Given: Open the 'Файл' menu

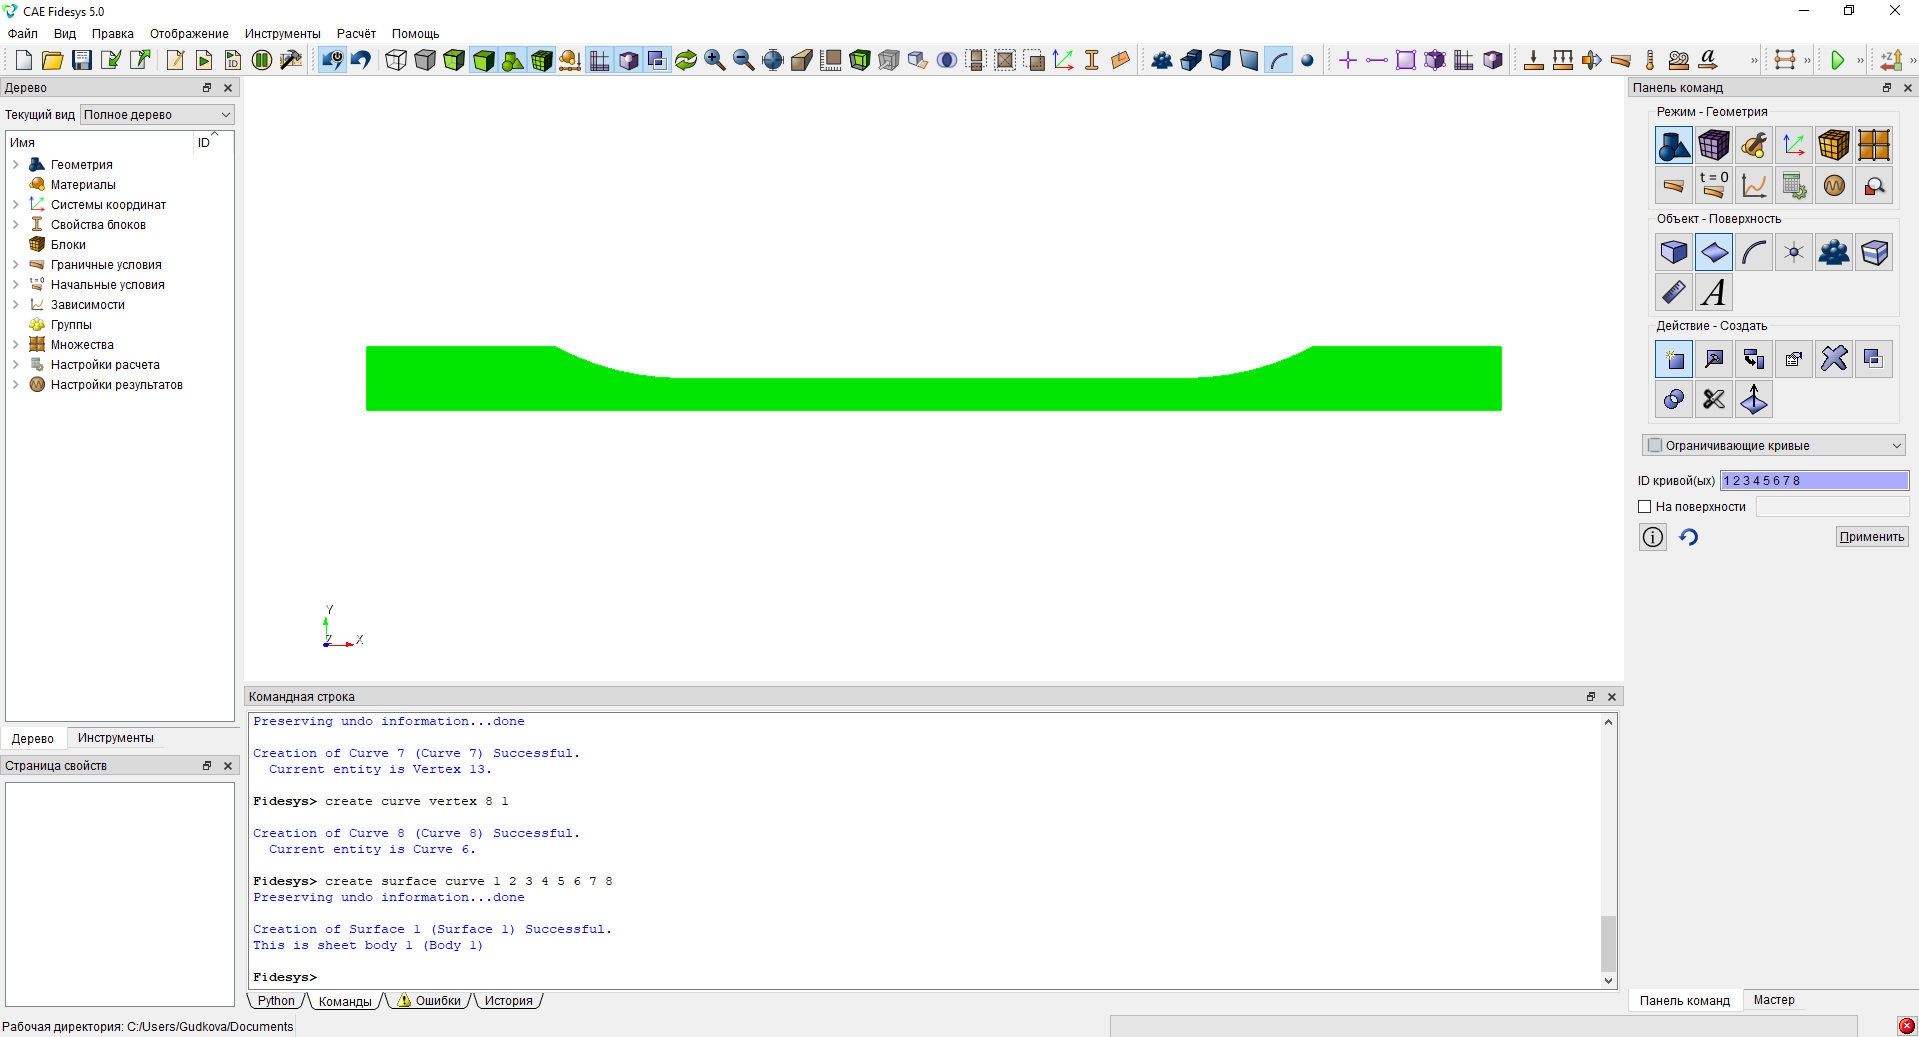Looking at the screenshot, I should click(23, 34).
